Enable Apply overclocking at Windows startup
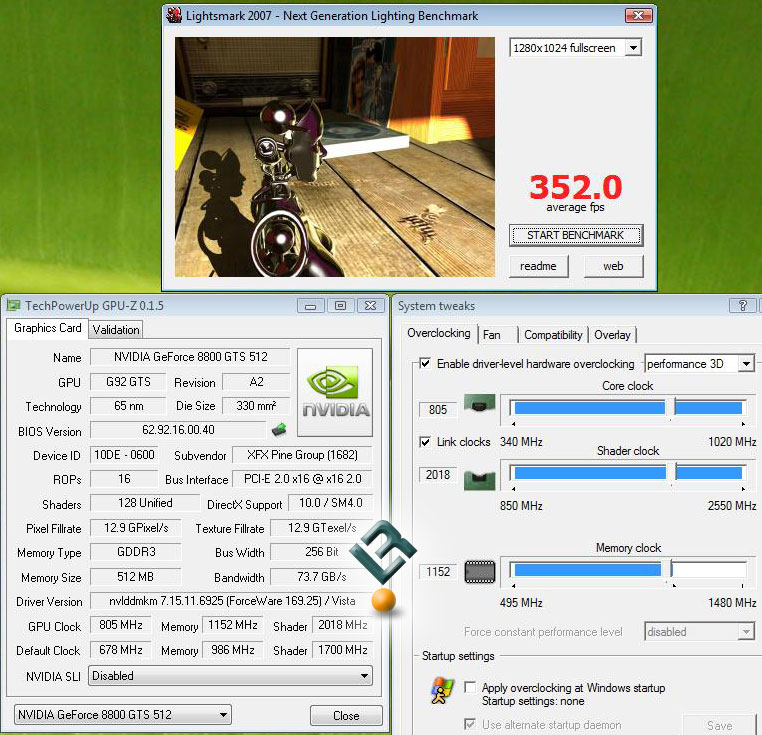Viewport: 762px width, 735px height. pos(470,687)
